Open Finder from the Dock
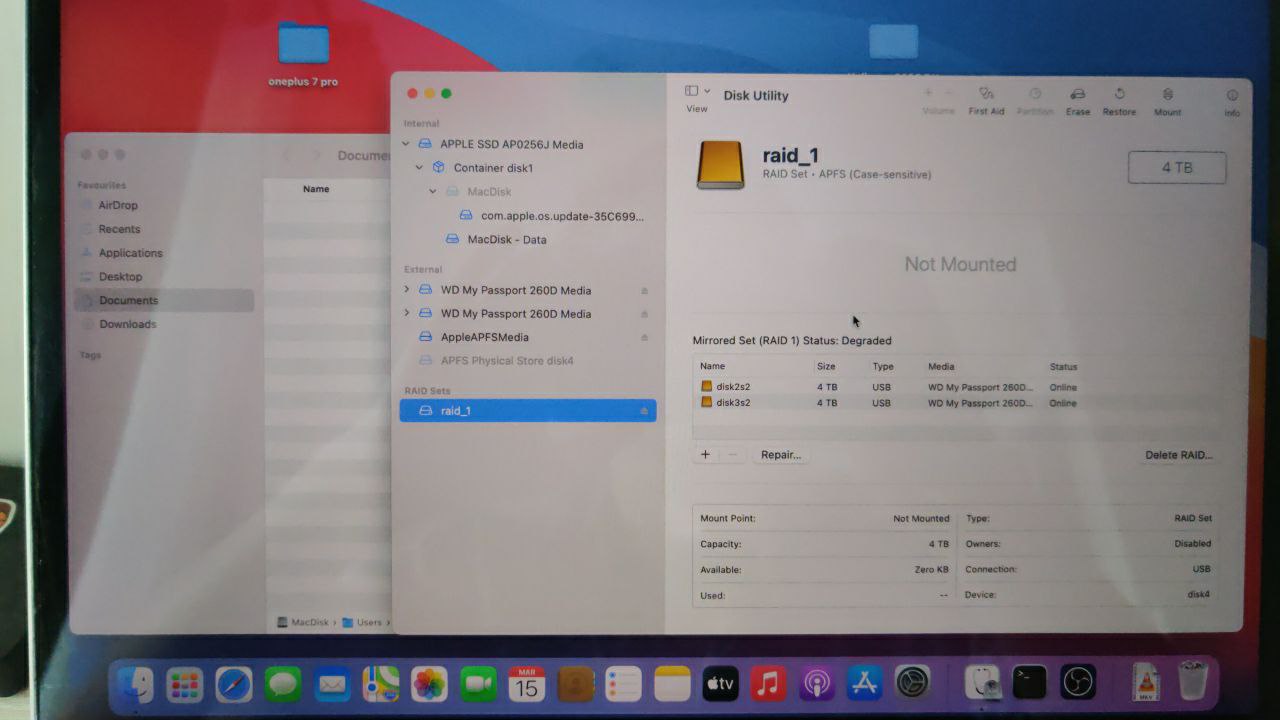1280x720 pixels. tap(135, 684)
